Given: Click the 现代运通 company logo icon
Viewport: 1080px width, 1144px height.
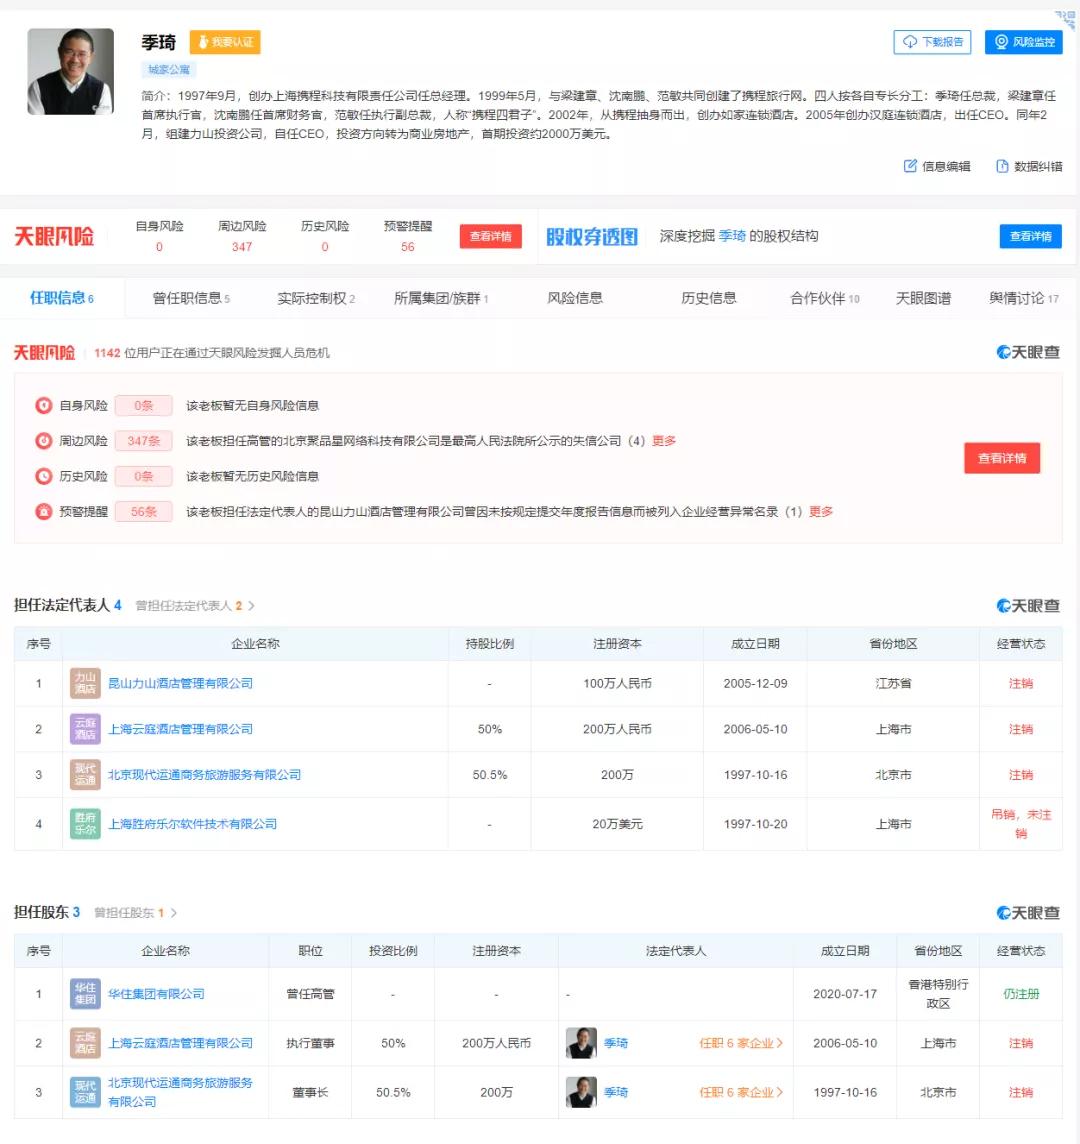Looking at the screenshot, I should [x=84, y=774].
